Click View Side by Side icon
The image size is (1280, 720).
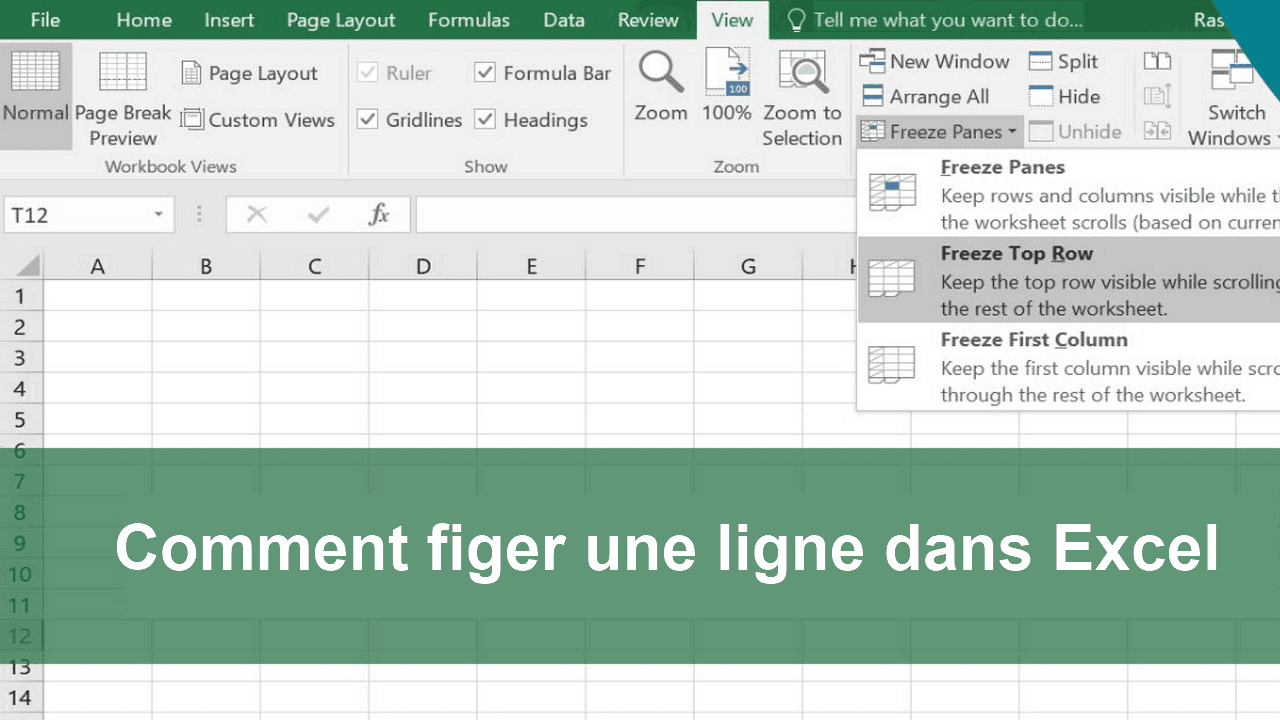coord(1157,62)
